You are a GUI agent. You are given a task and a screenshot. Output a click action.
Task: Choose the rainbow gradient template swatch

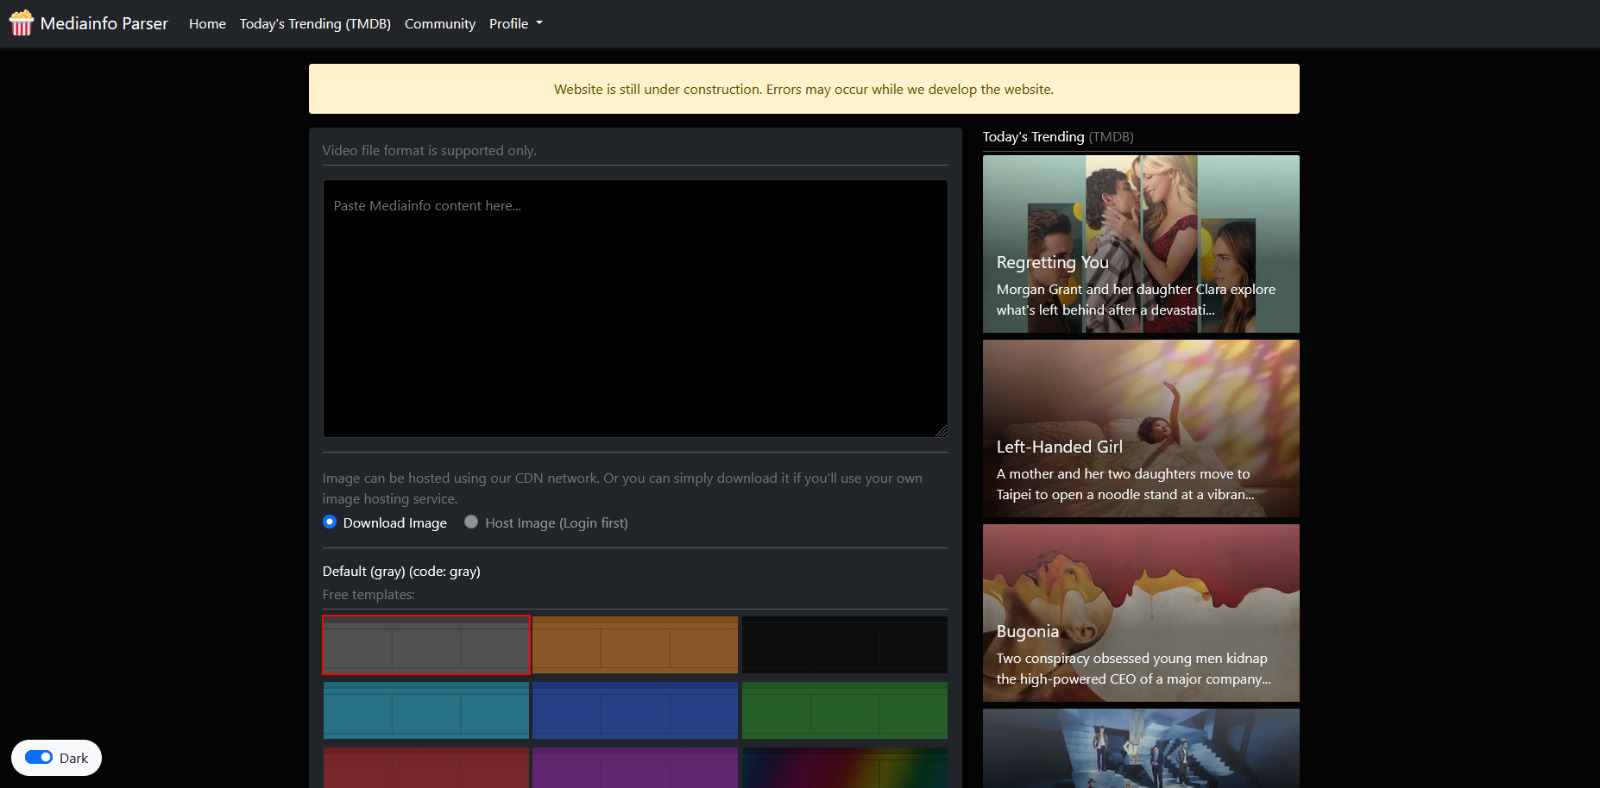845,767
